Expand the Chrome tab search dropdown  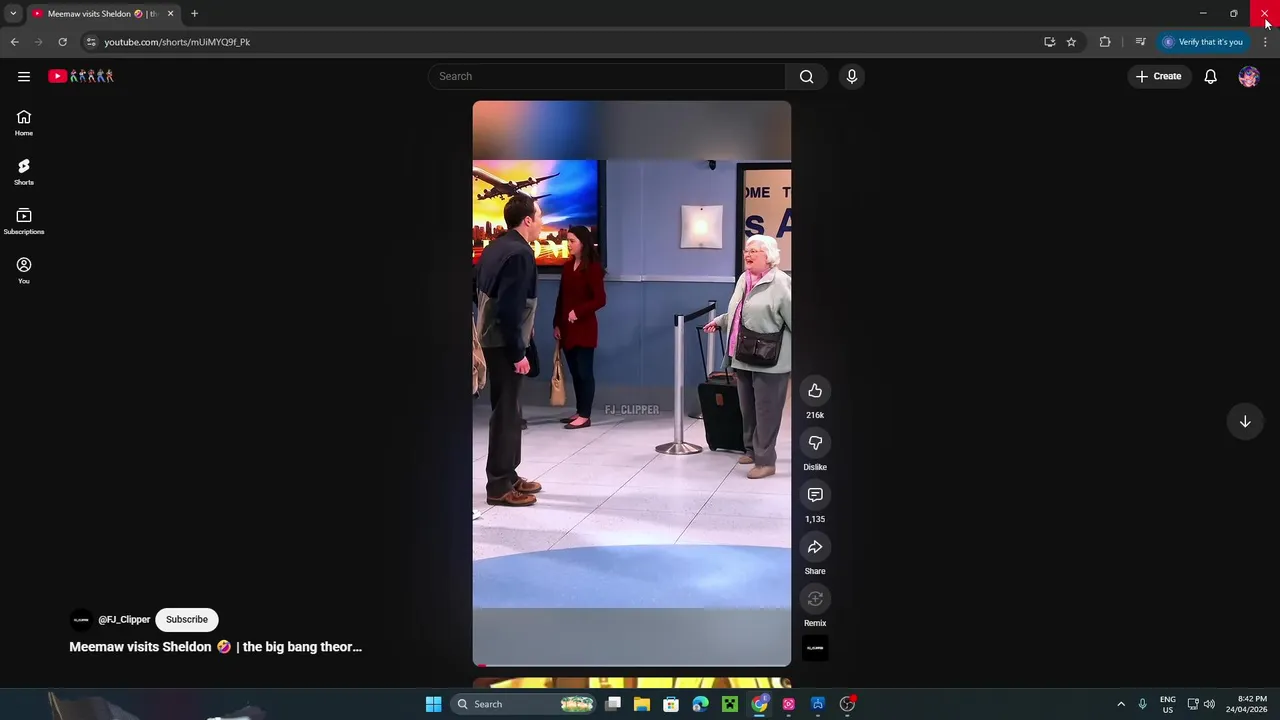click(13, 14)
